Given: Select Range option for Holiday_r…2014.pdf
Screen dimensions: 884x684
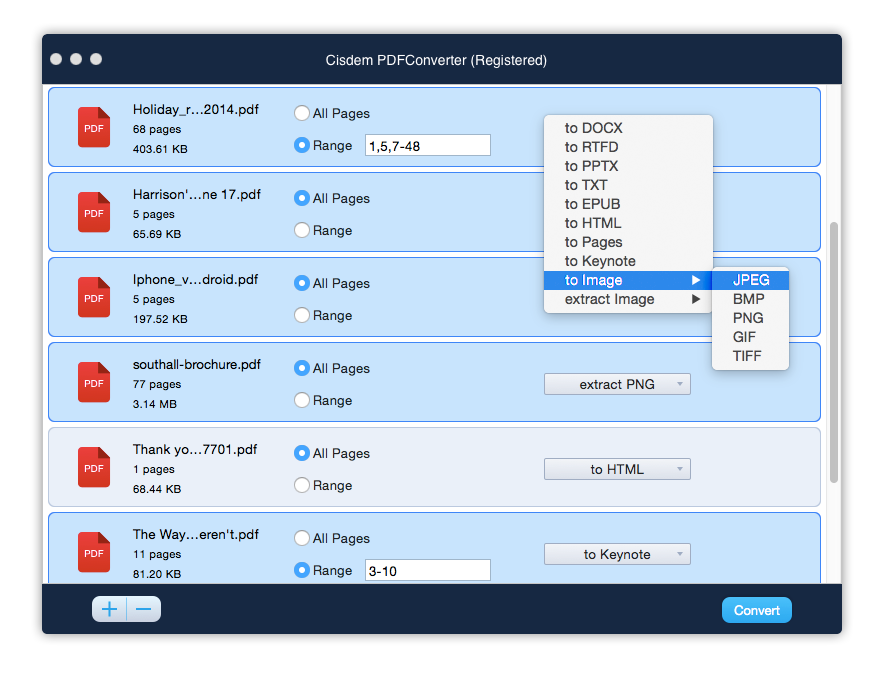Looking at the screenshot, I should (302, 145).
